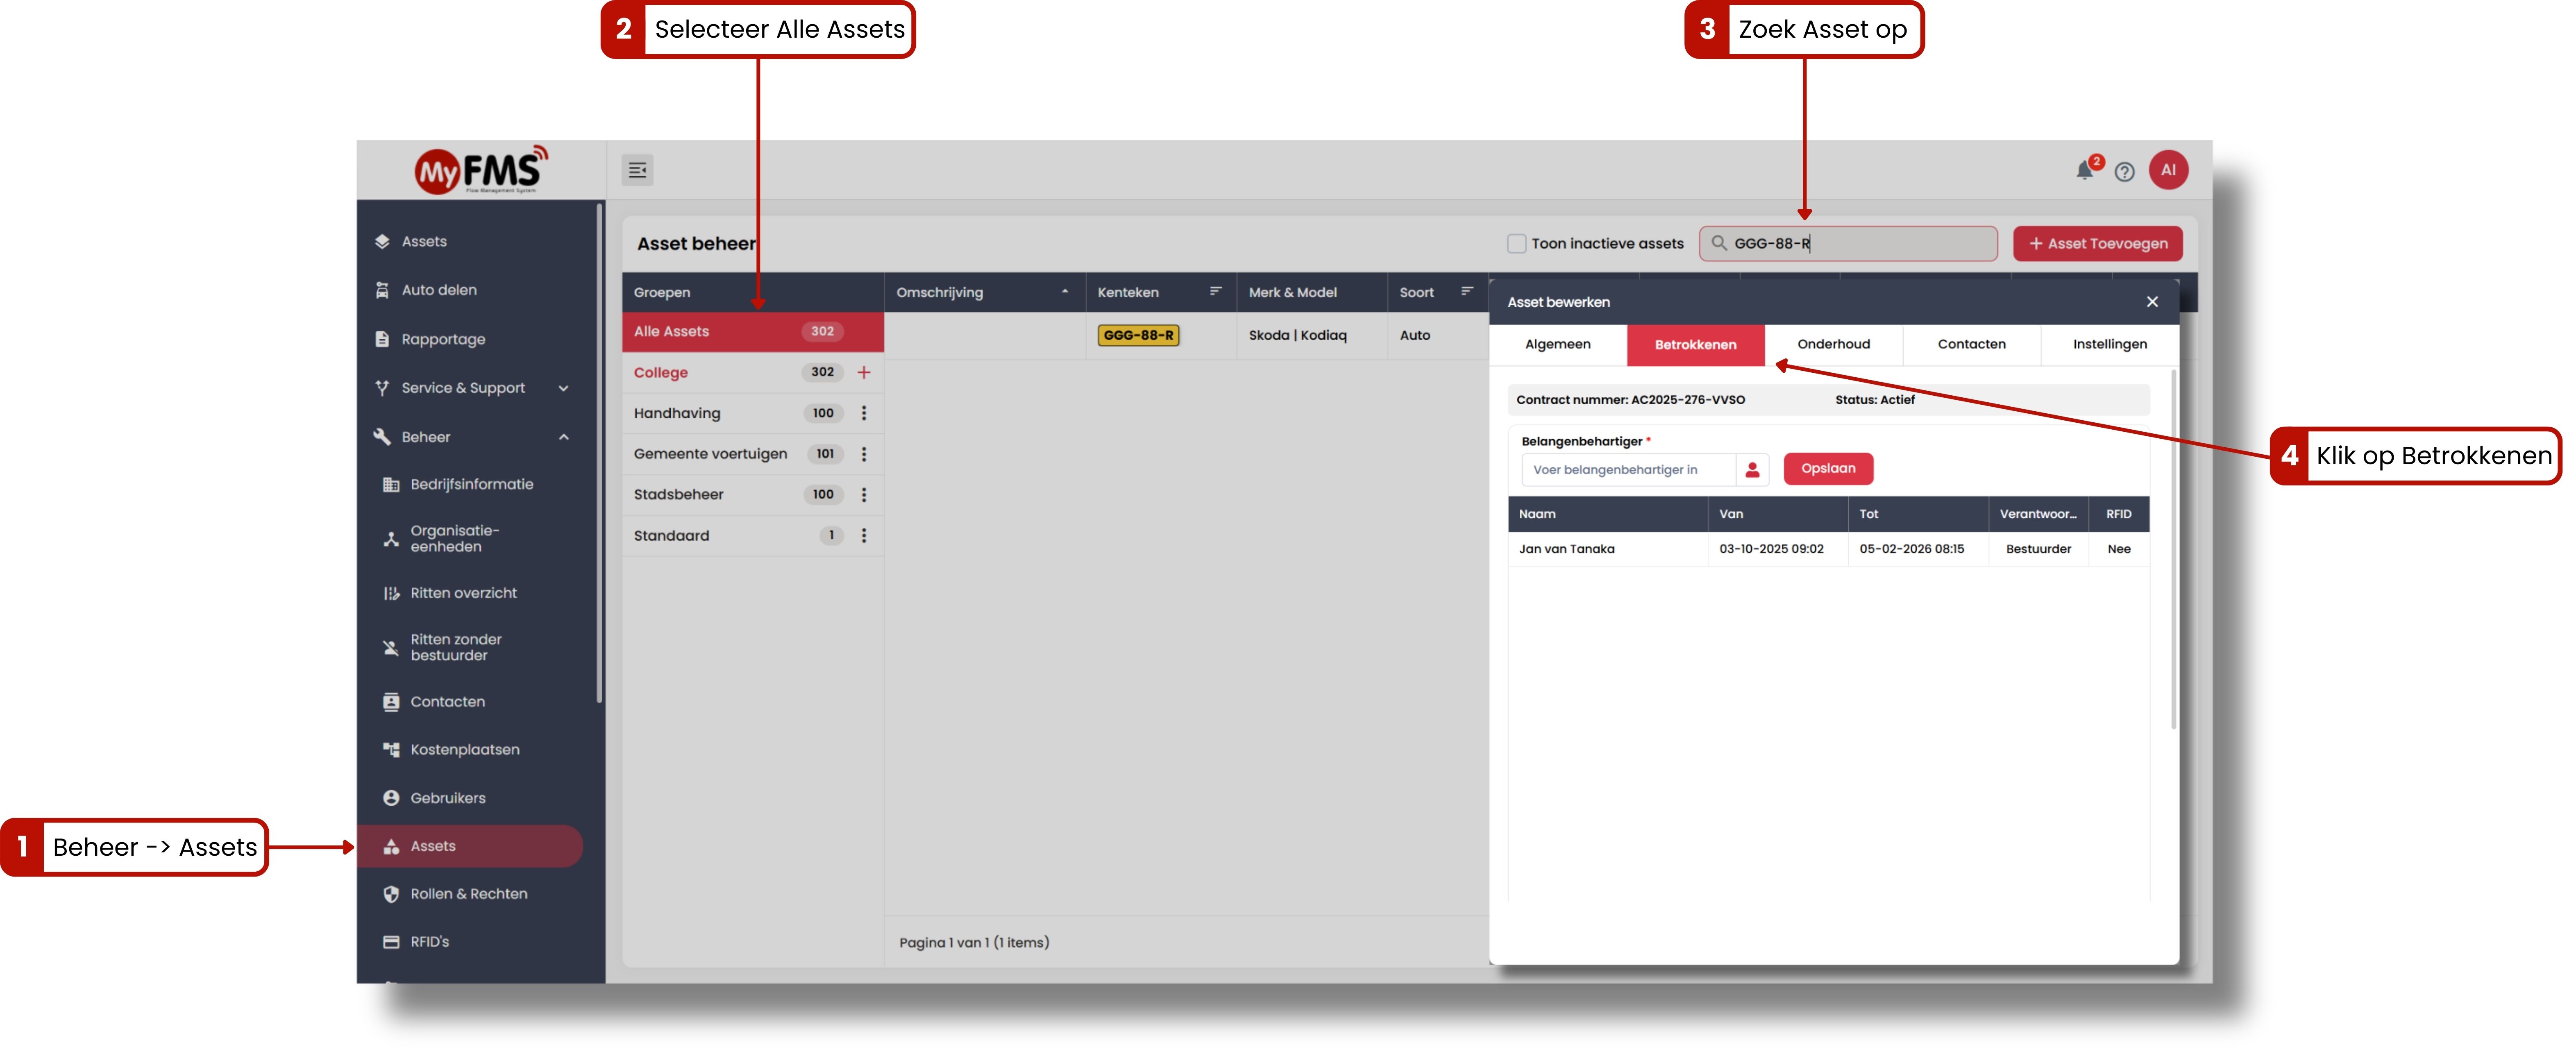
Task: Open the help question mark icon
Action: pyautogui.click(x=2125, y=172)
